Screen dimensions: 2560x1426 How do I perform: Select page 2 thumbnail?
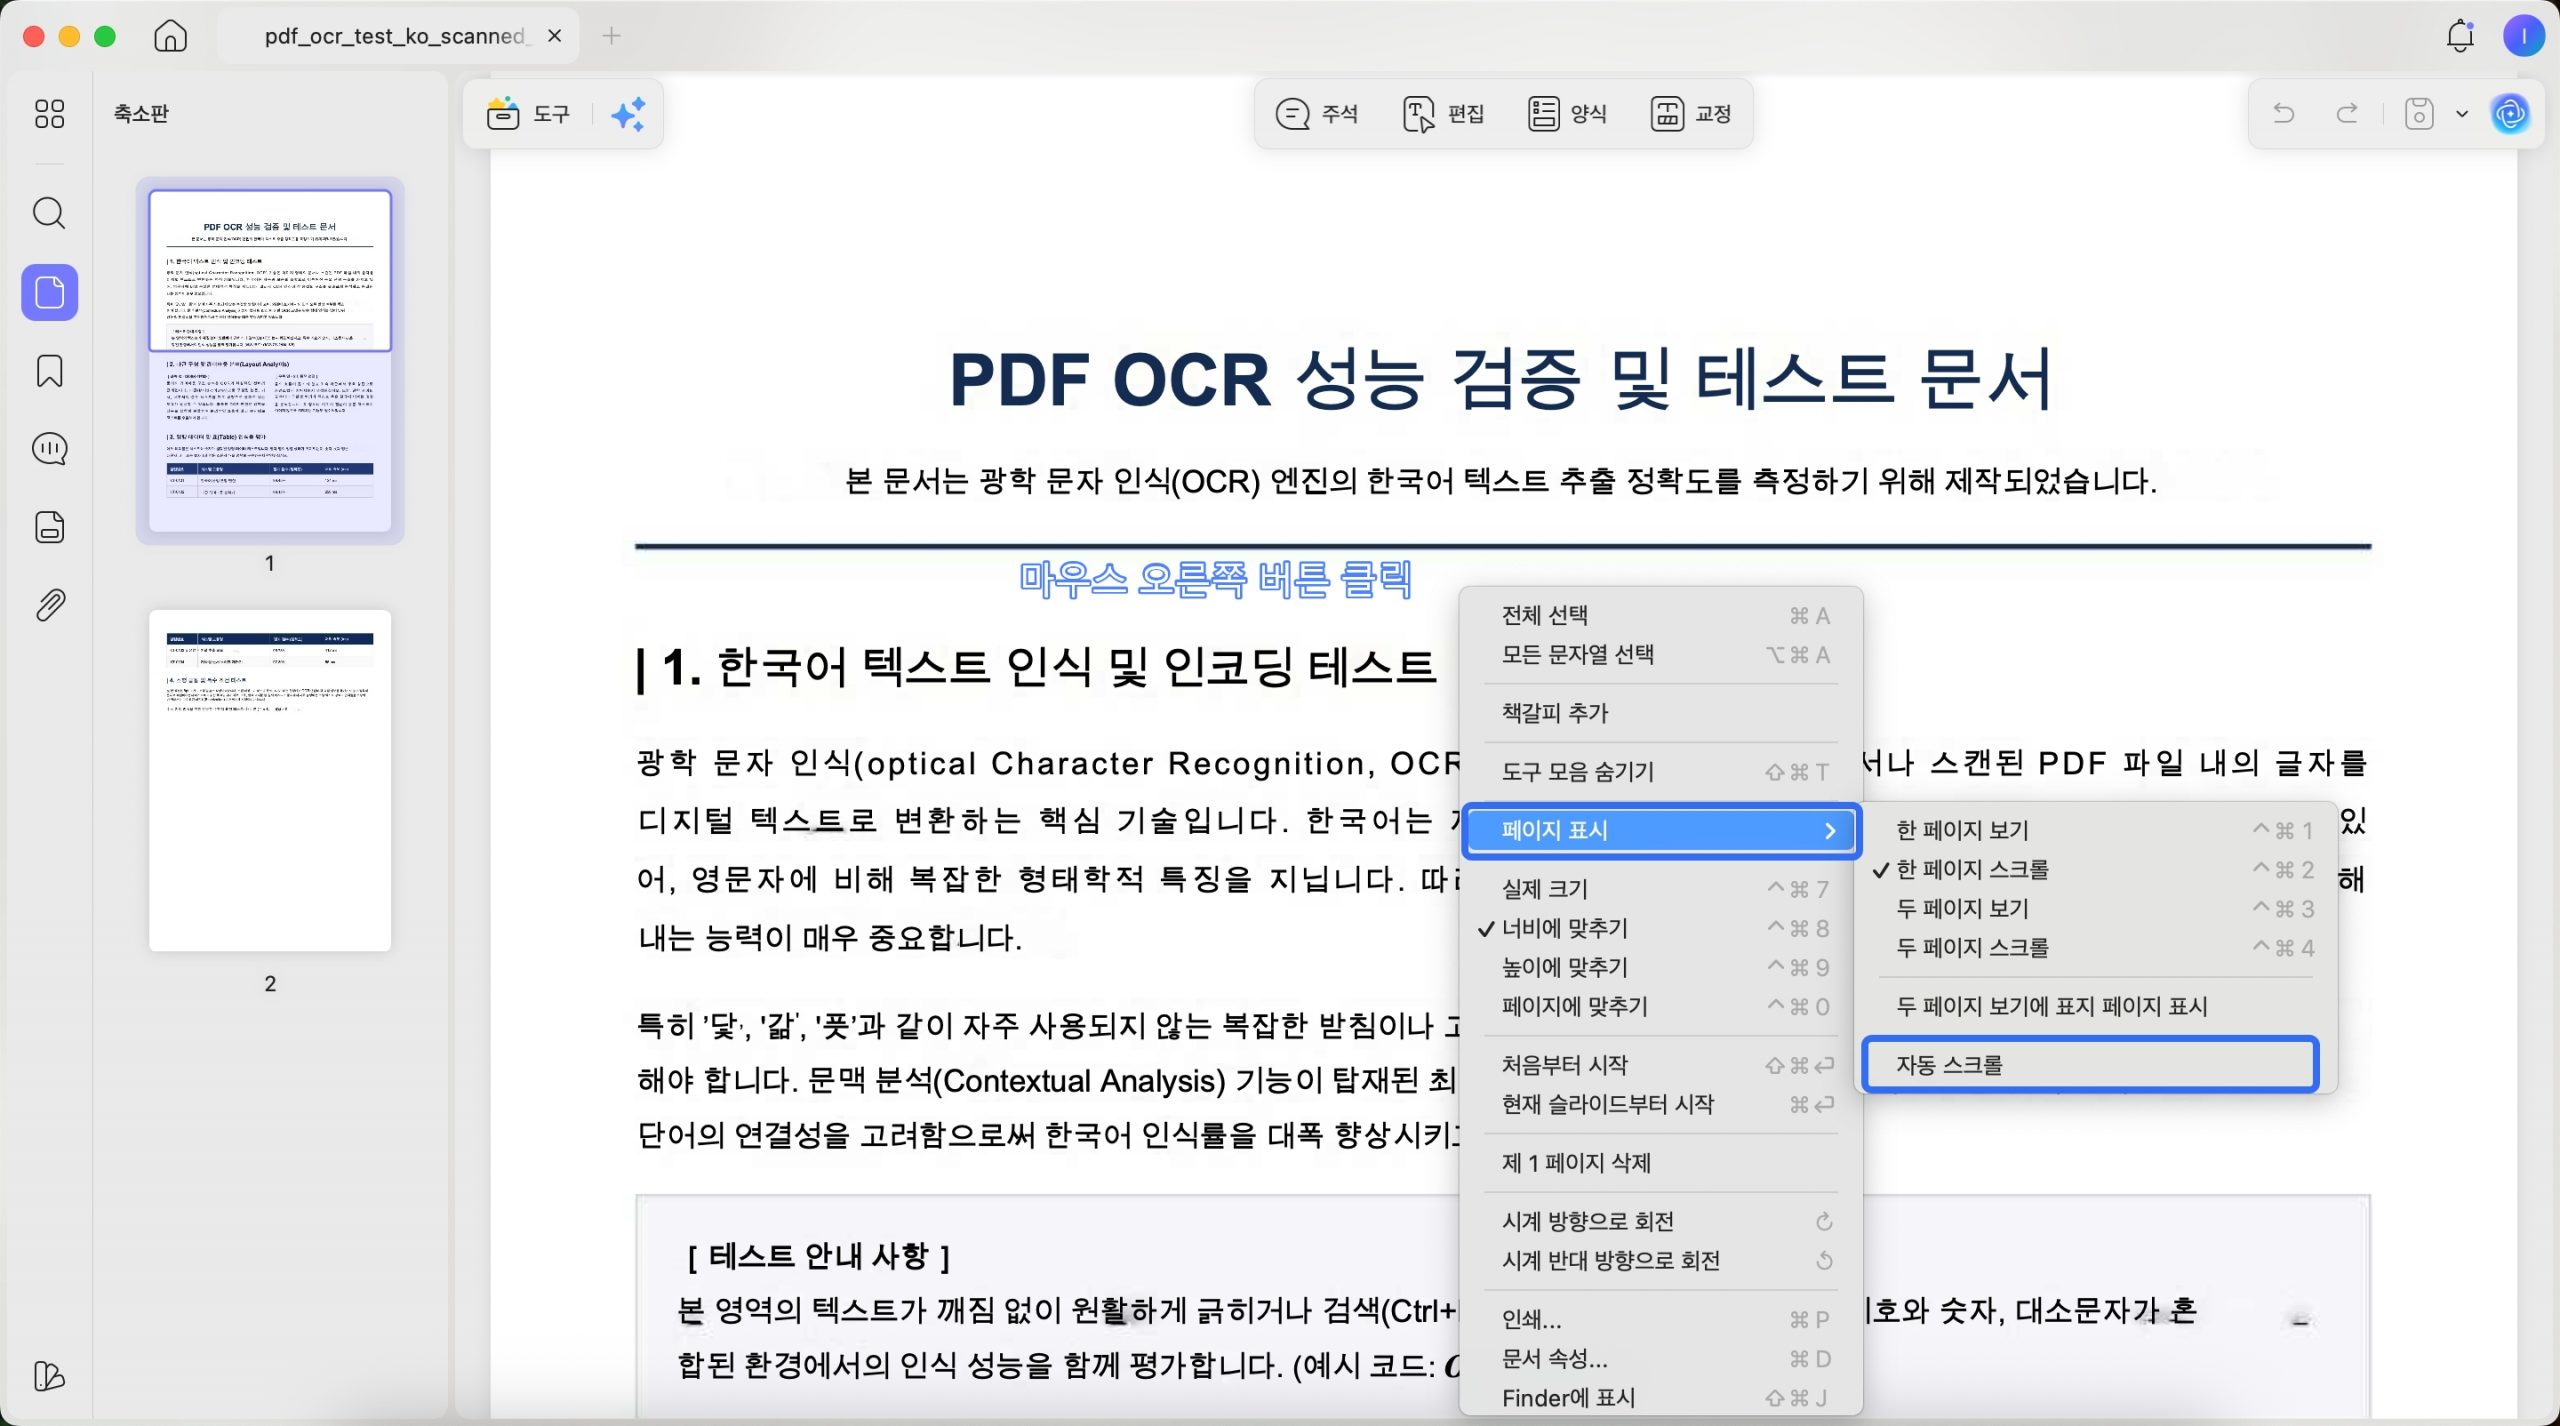pos(270,781)
